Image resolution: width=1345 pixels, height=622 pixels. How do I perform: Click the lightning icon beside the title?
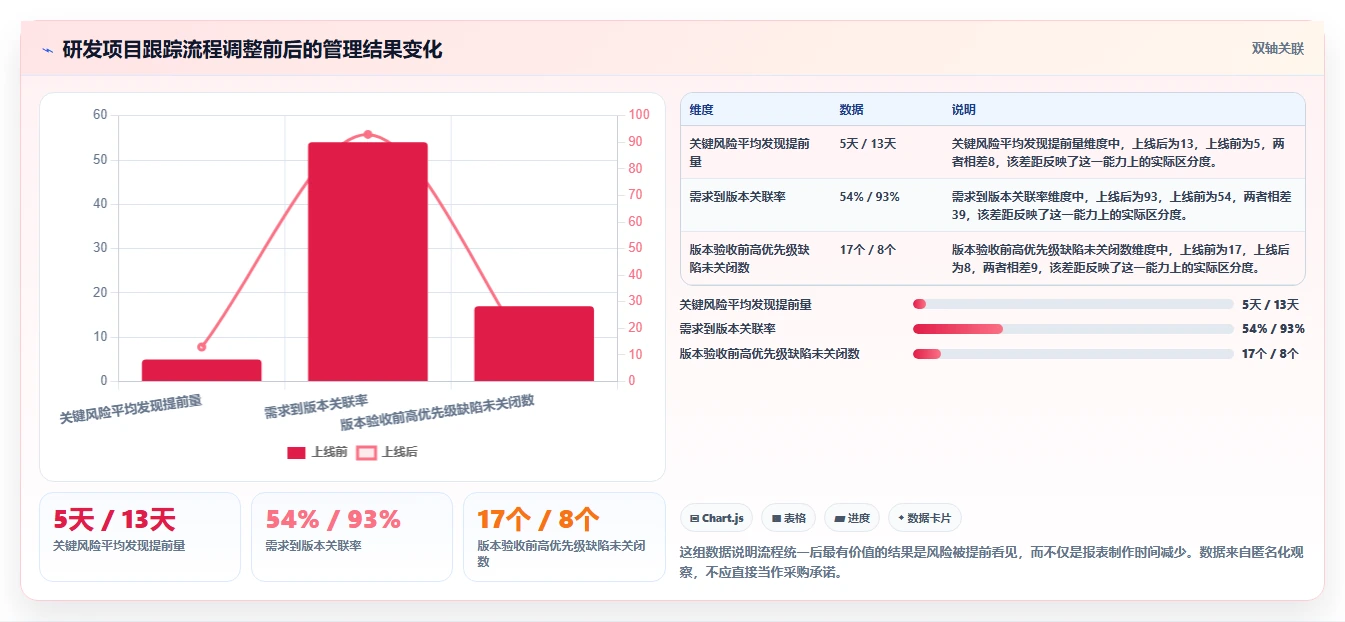coord(47,50)
